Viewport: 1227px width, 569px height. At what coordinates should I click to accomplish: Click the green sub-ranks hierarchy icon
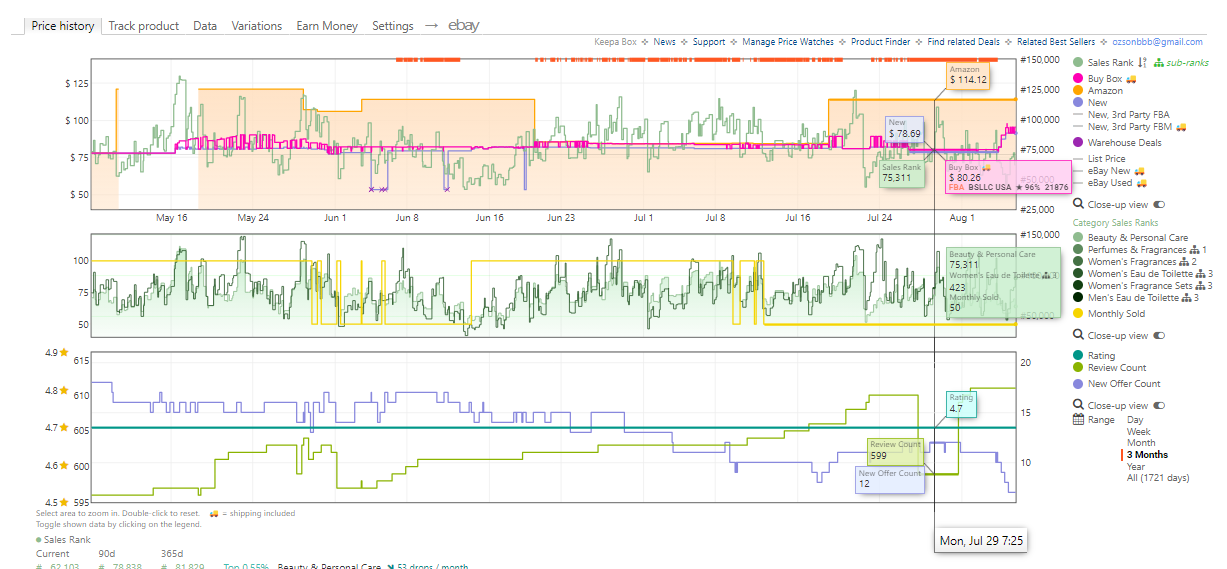click(x=1159, y=63)
